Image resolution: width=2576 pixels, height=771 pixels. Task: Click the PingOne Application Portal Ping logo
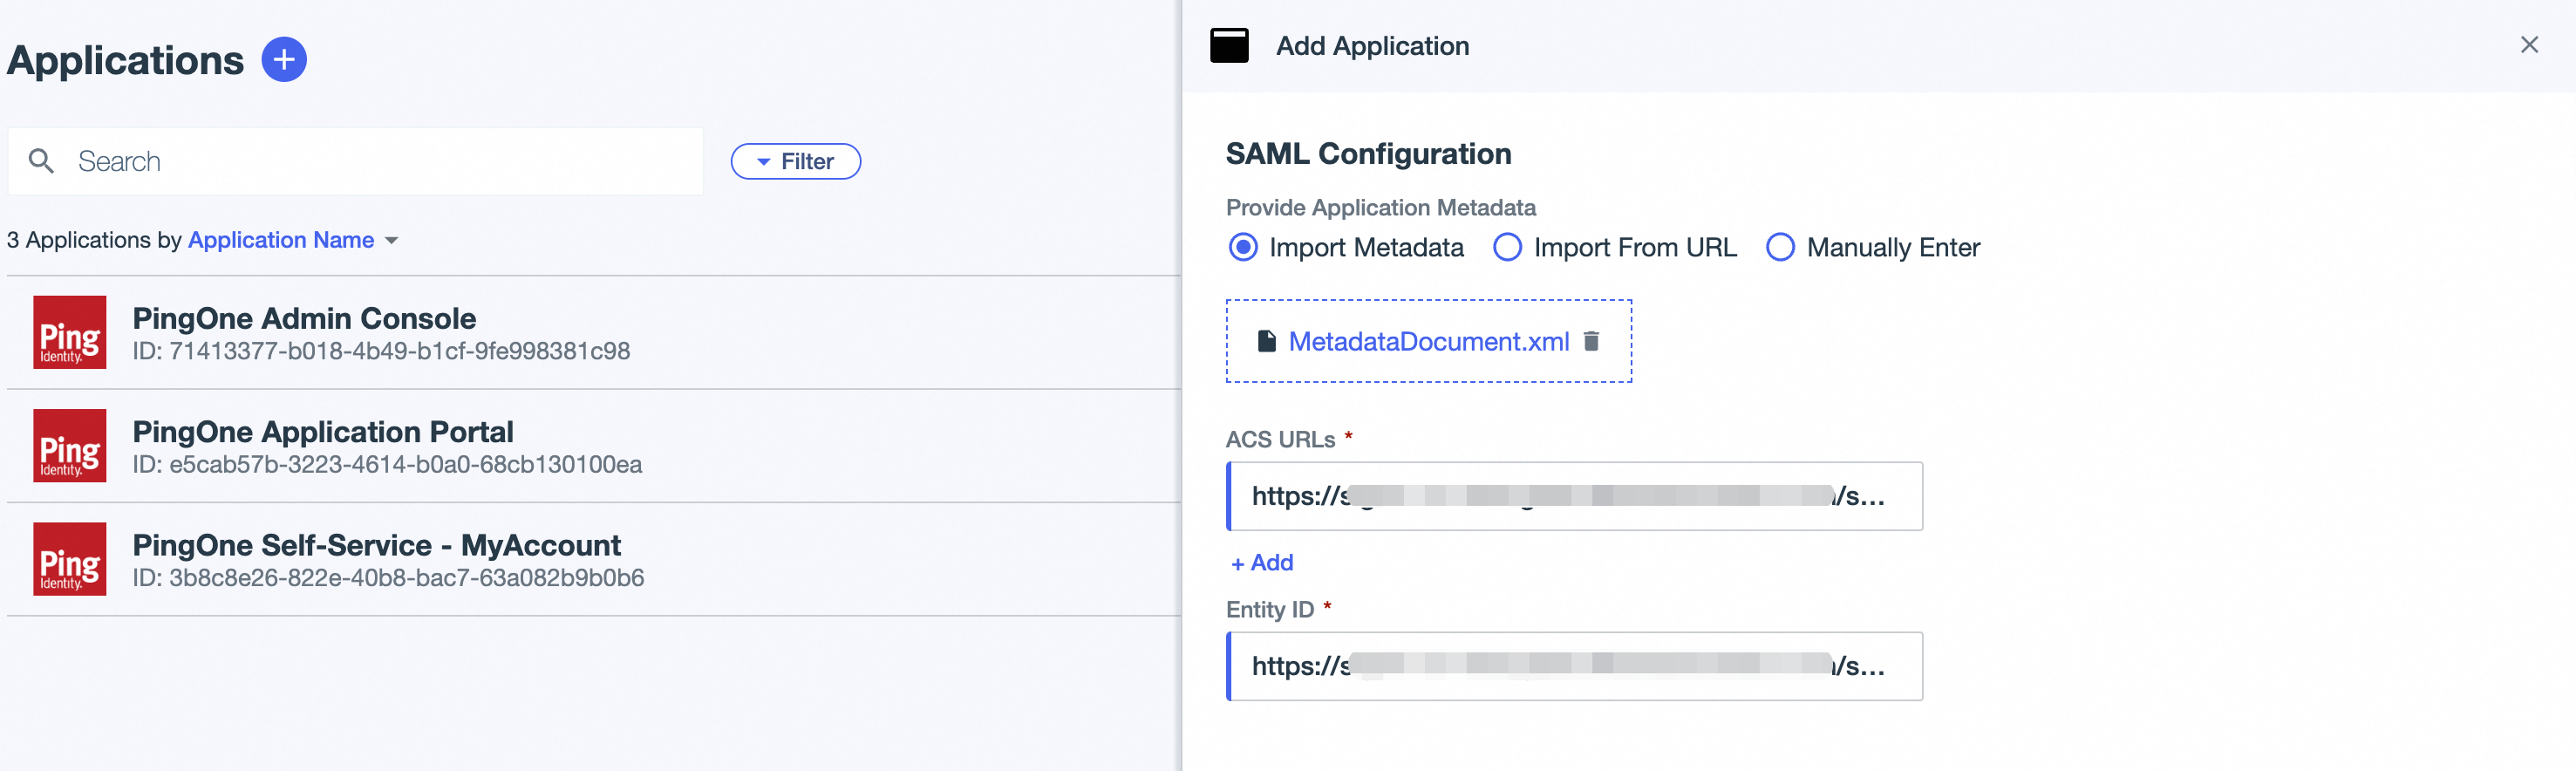(x=70, y=446)
